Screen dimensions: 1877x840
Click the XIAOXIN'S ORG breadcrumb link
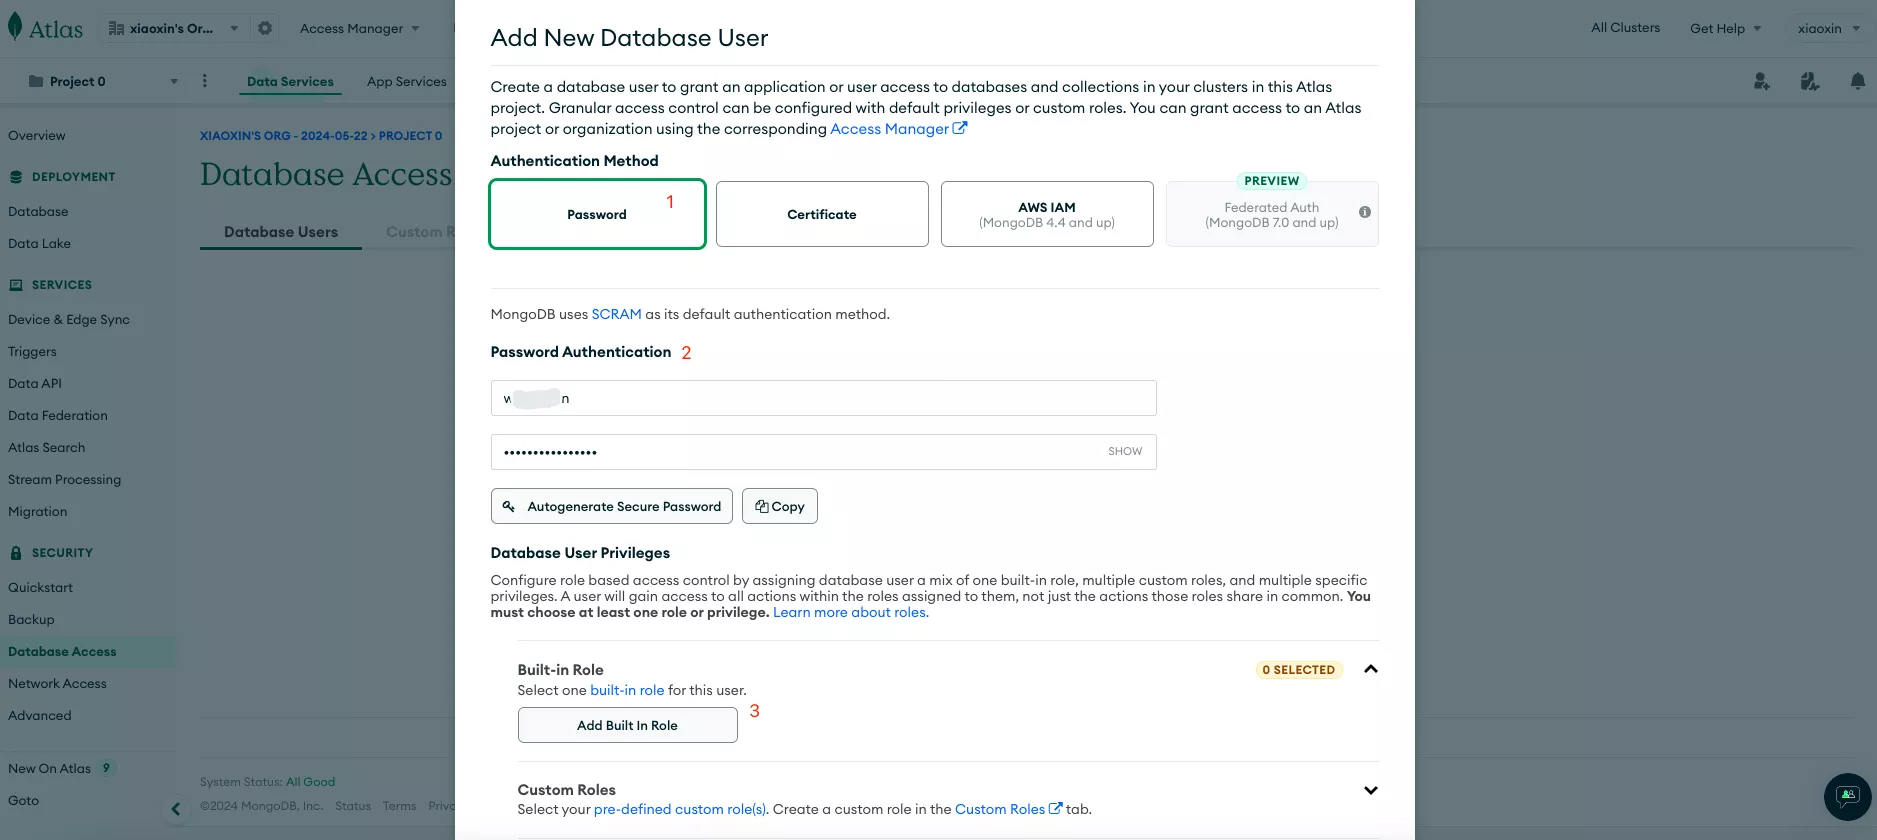[x=283, y=136]
